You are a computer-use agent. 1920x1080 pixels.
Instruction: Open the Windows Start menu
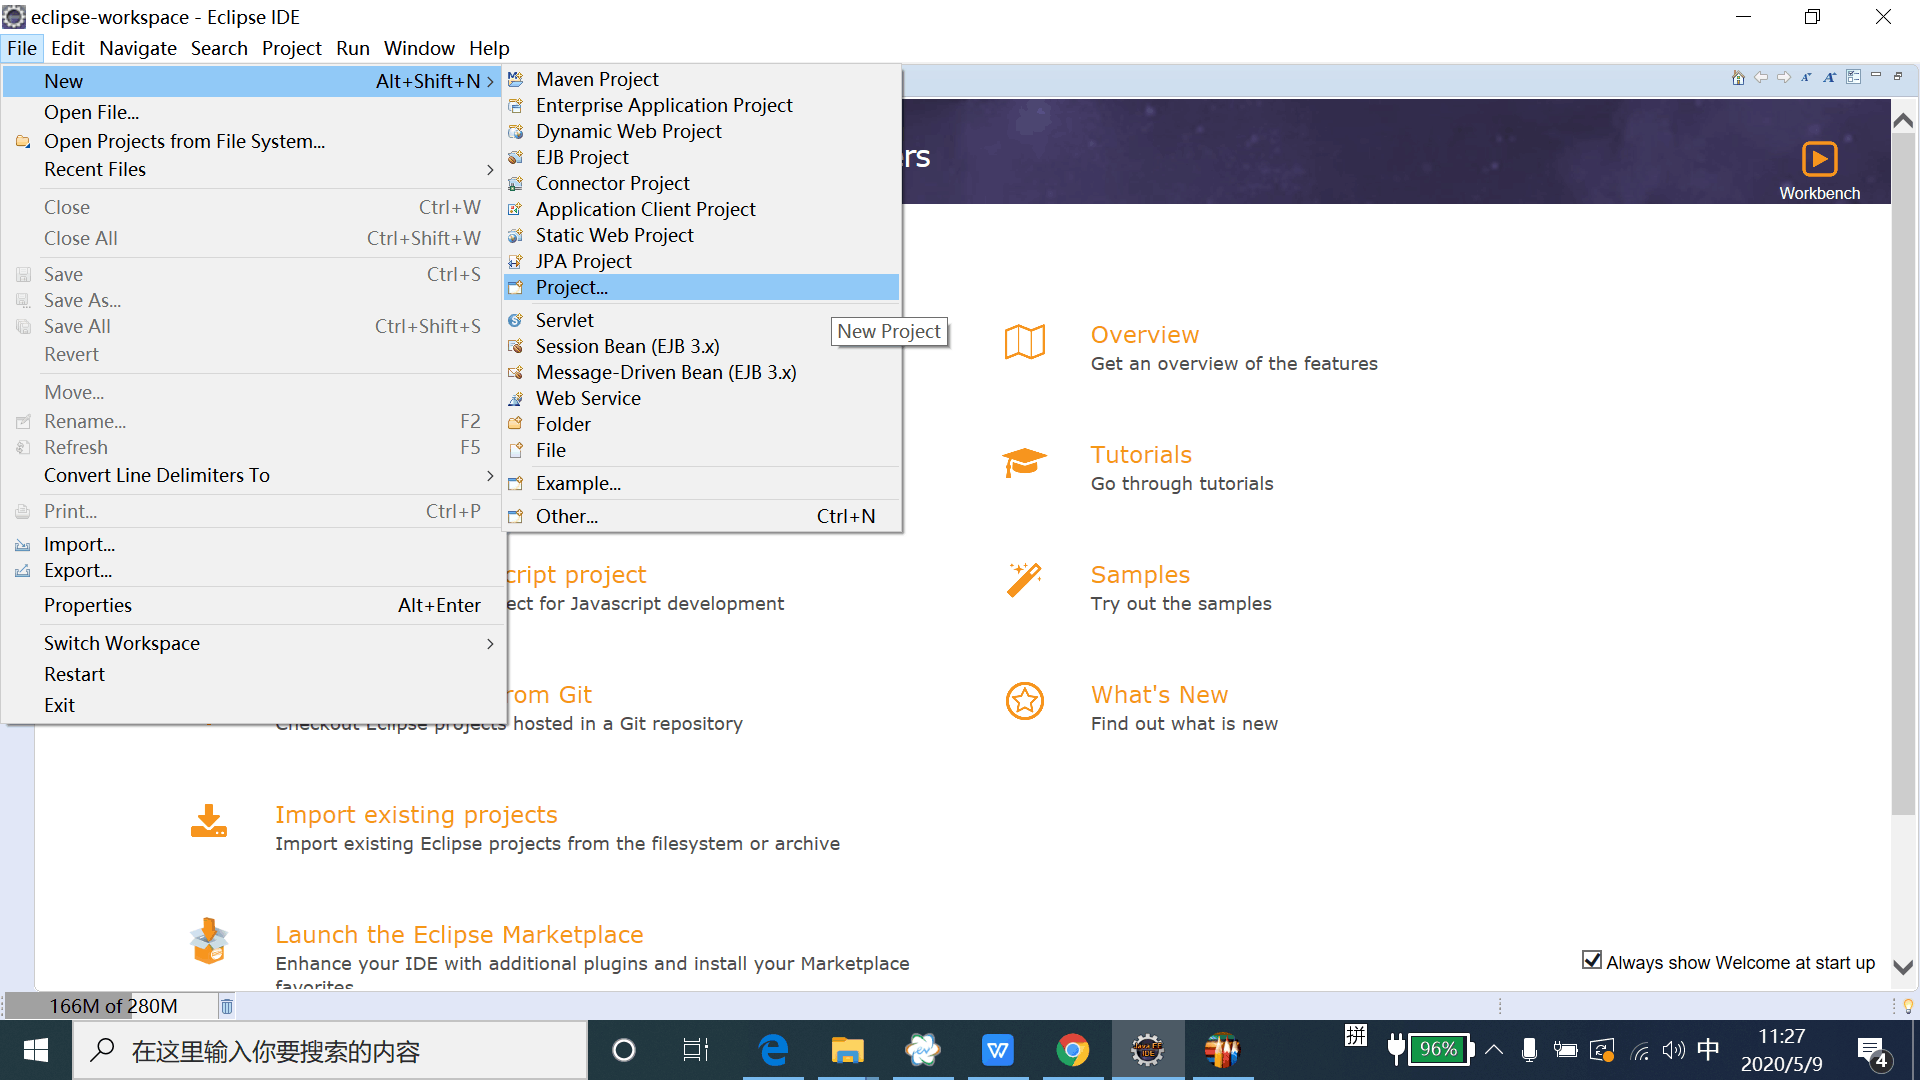point(36,1050)
